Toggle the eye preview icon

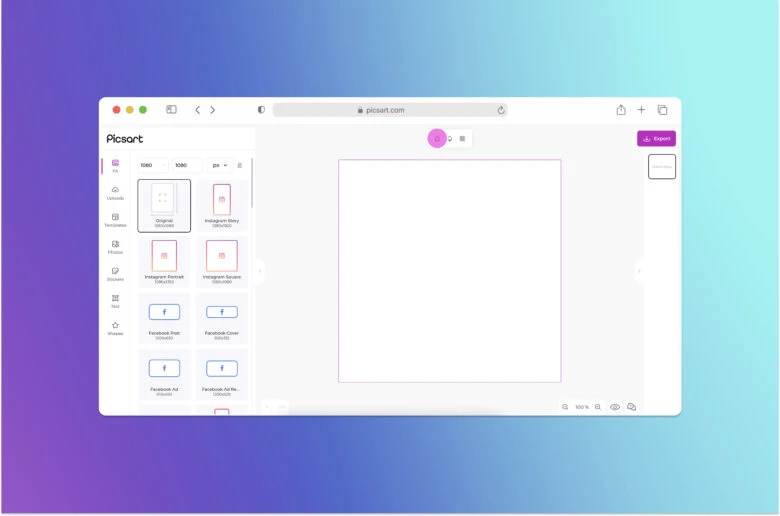click(615, 407)
